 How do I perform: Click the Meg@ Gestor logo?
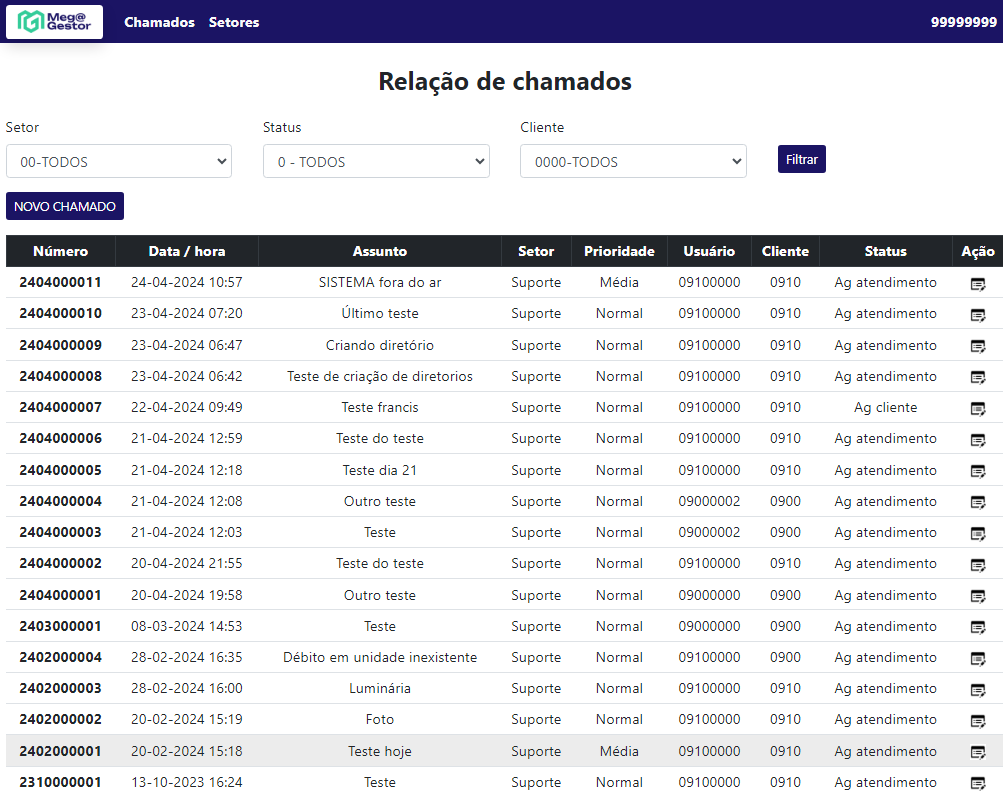[x=54, y=22]
